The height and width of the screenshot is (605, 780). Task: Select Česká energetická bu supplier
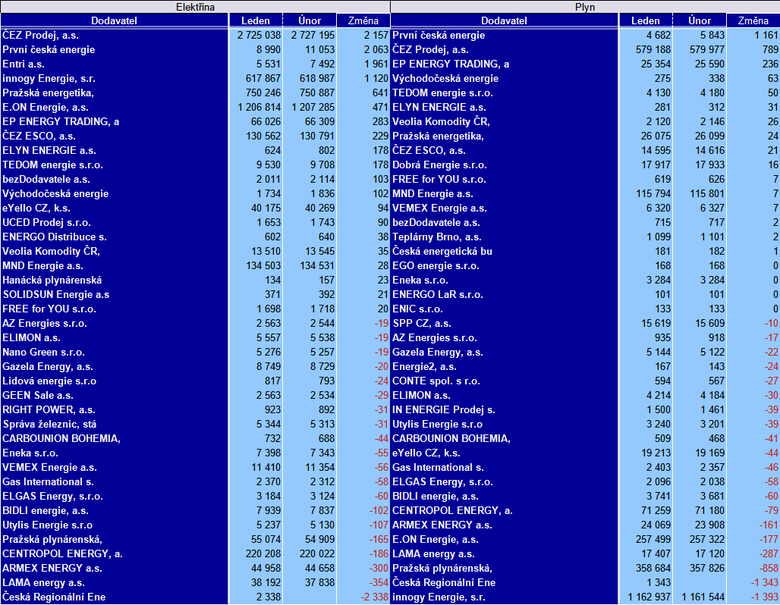tap(442, 252)
